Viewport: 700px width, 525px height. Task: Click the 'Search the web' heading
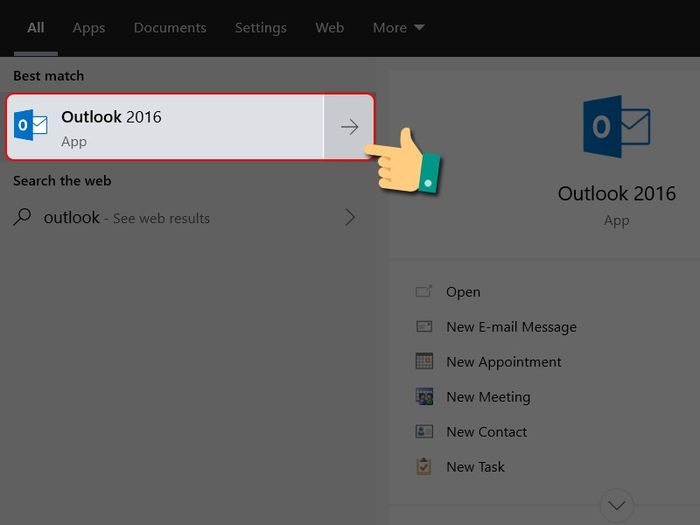[62, 181]
